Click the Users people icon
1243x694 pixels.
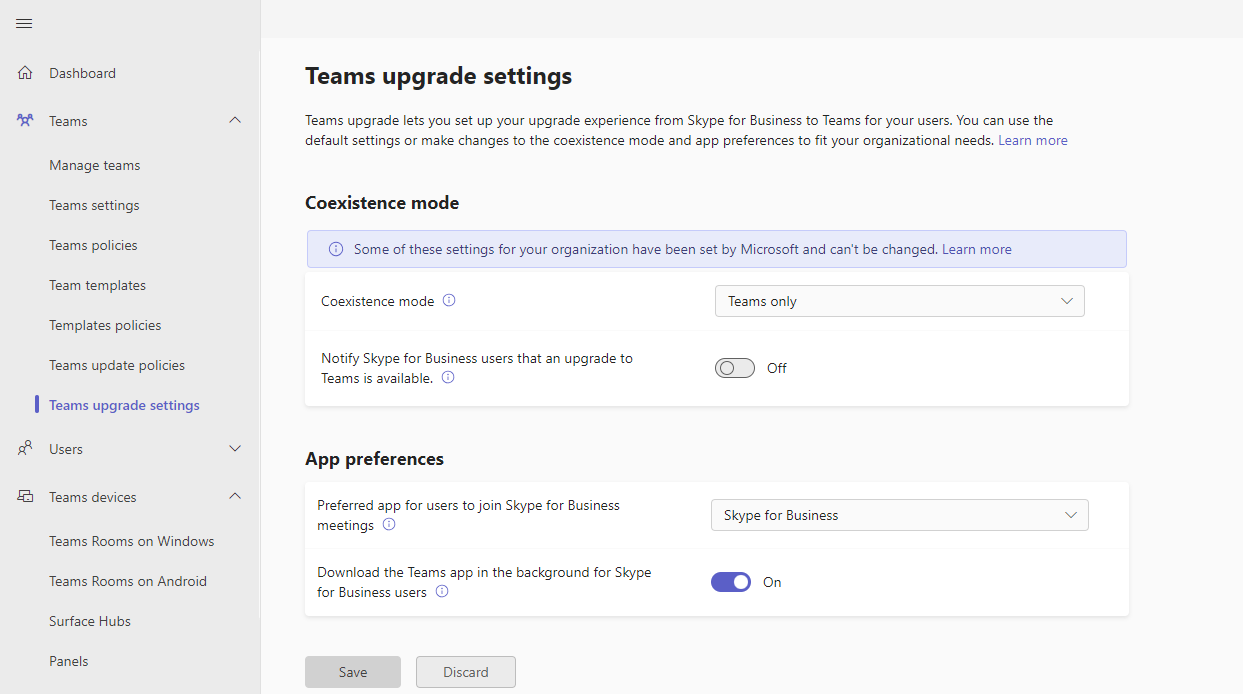click(x=25, y=449)
